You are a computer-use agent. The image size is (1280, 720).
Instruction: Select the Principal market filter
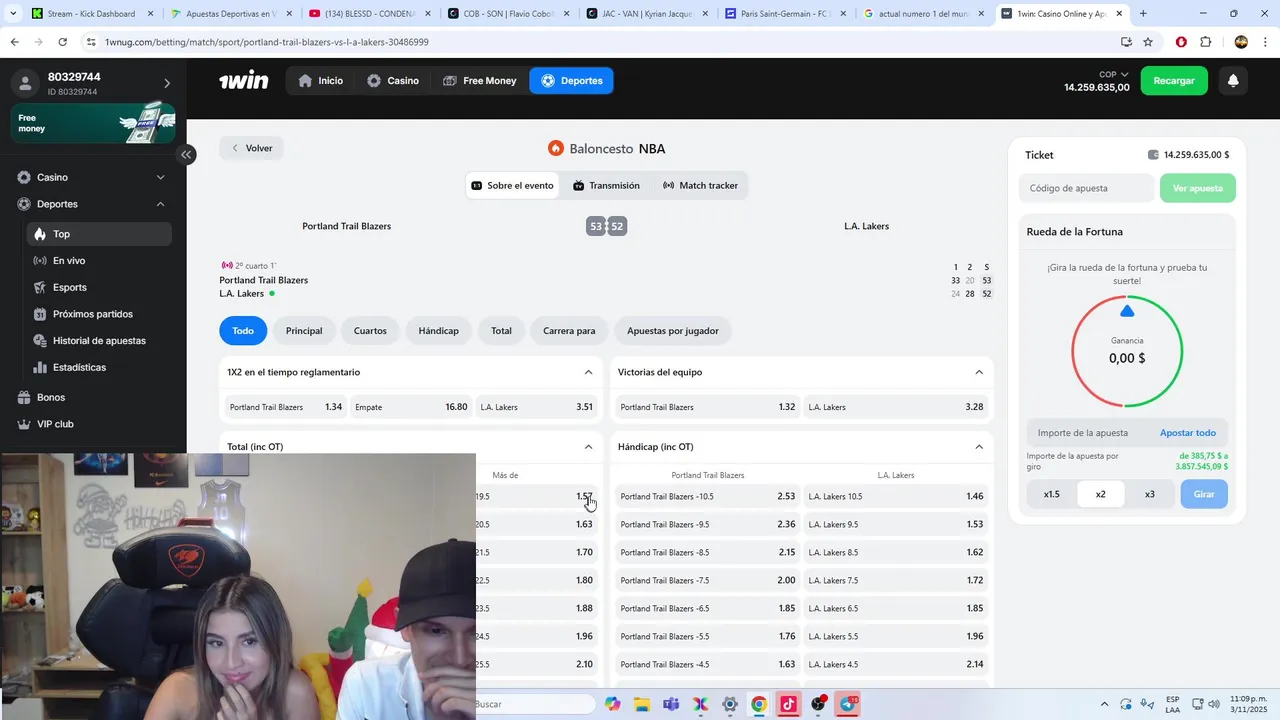pos(304,330)
